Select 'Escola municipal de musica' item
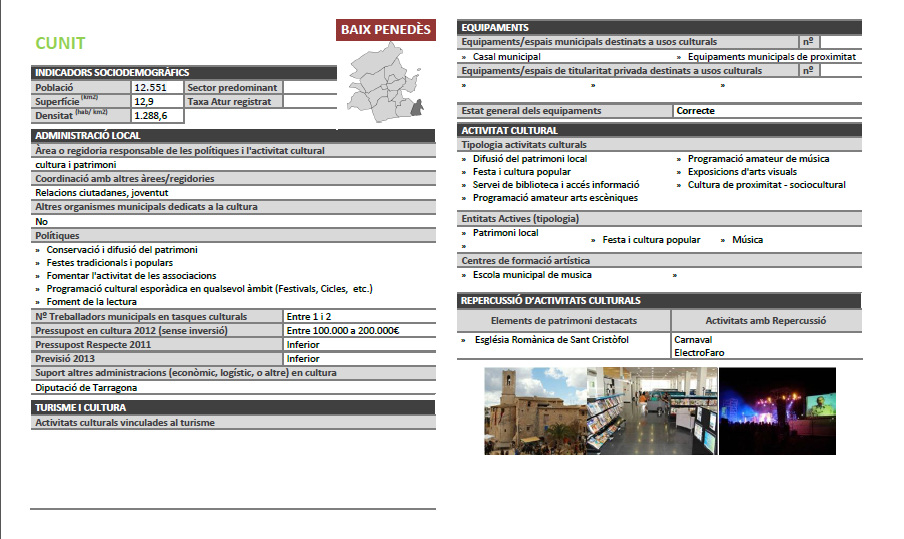This screenshot has height=539, width=904. tap(532, 275)
